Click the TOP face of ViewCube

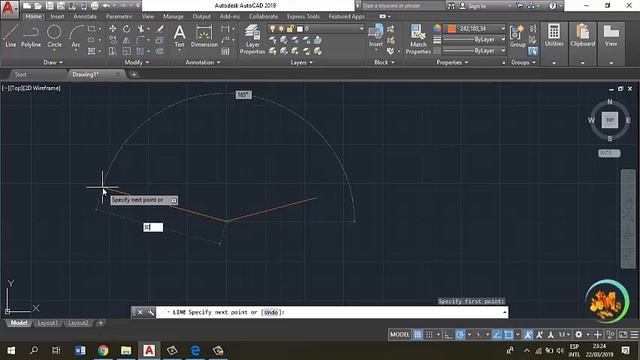[610, 120]
